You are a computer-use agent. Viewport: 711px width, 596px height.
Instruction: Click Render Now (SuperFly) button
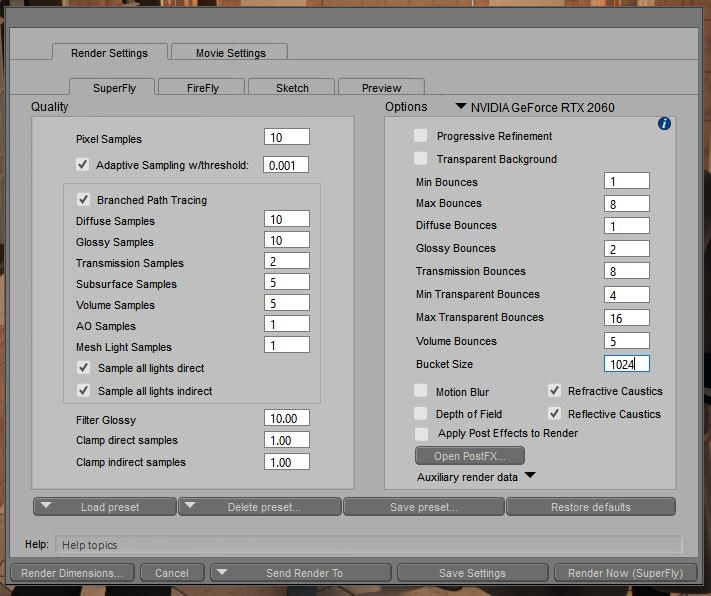click(x=625, y=573)
